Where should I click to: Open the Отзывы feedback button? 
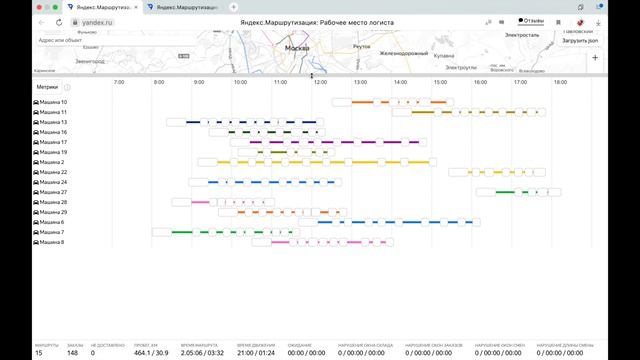click(x=531, y=21)
